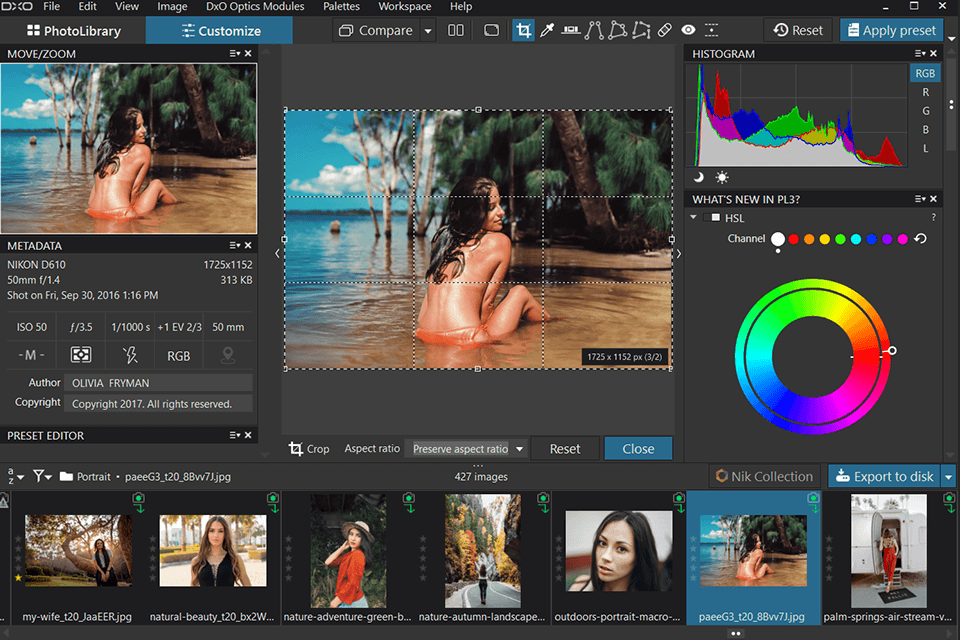
Task: Open the Move/Zoom panel menu icon
Action: 234,53
